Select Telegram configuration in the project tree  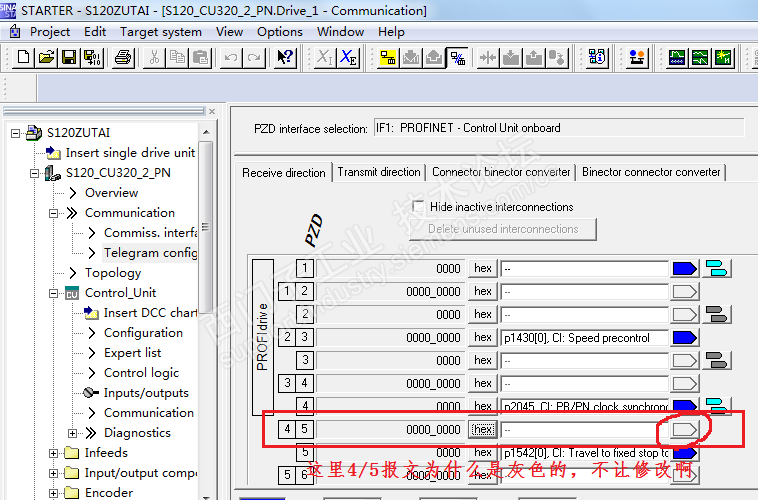[150, 253]
